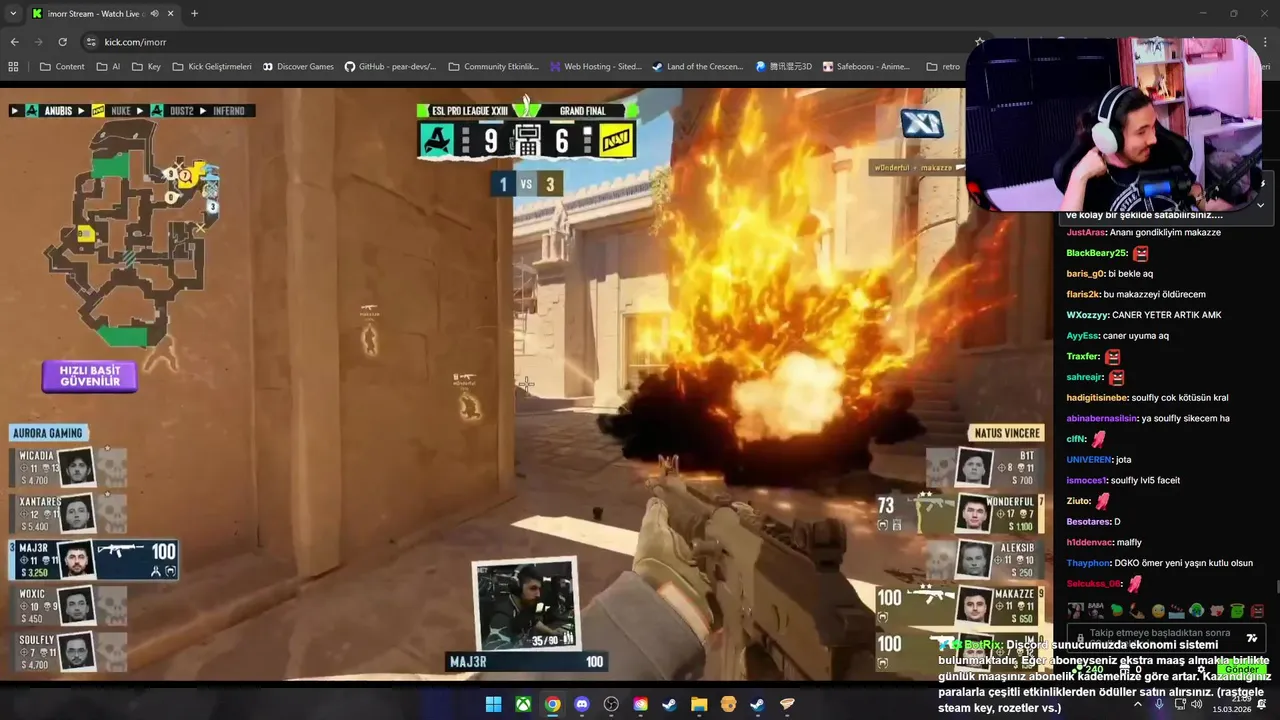Expand the chevron below the webcam overlay

click(x=1260, y=205)
